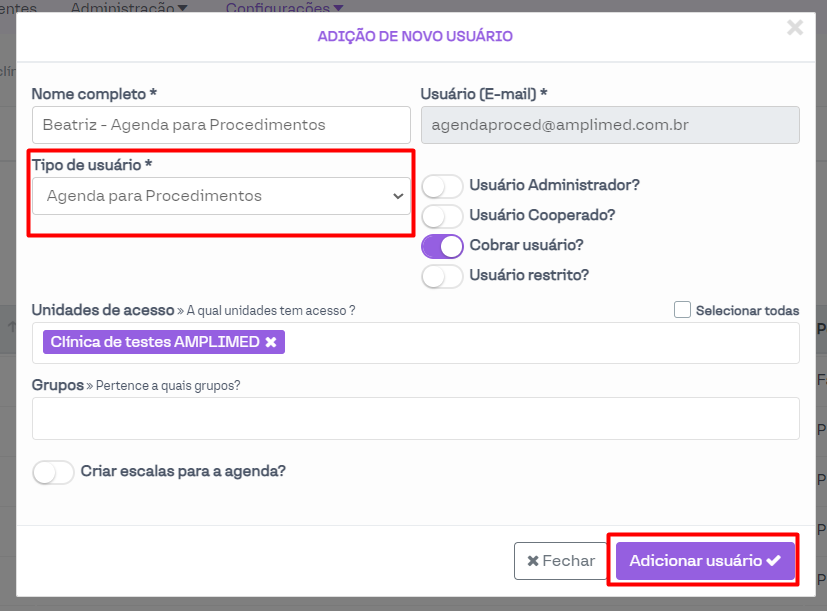827x611 pixels.
Task: Expand the Configurações menu
Action: tap(284, 8)
